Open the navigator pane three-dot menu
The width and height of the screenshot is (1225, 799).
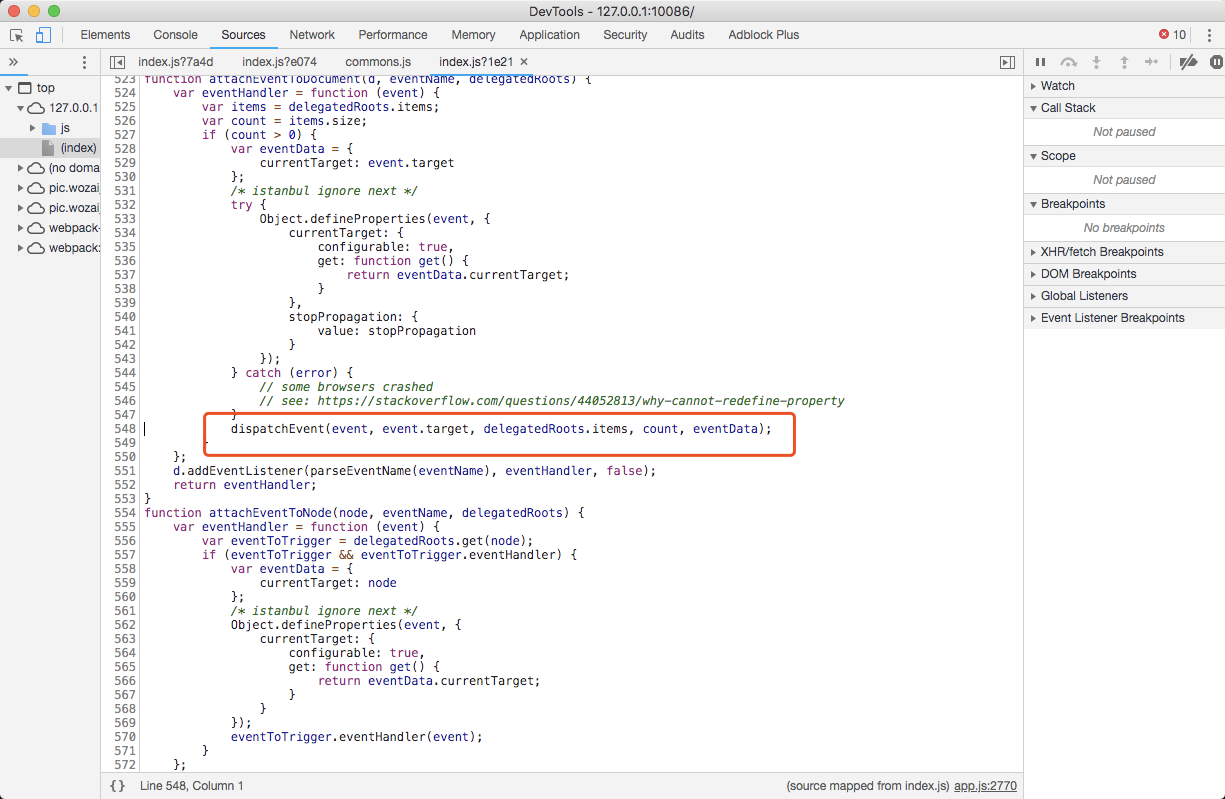tap(84, 62)
